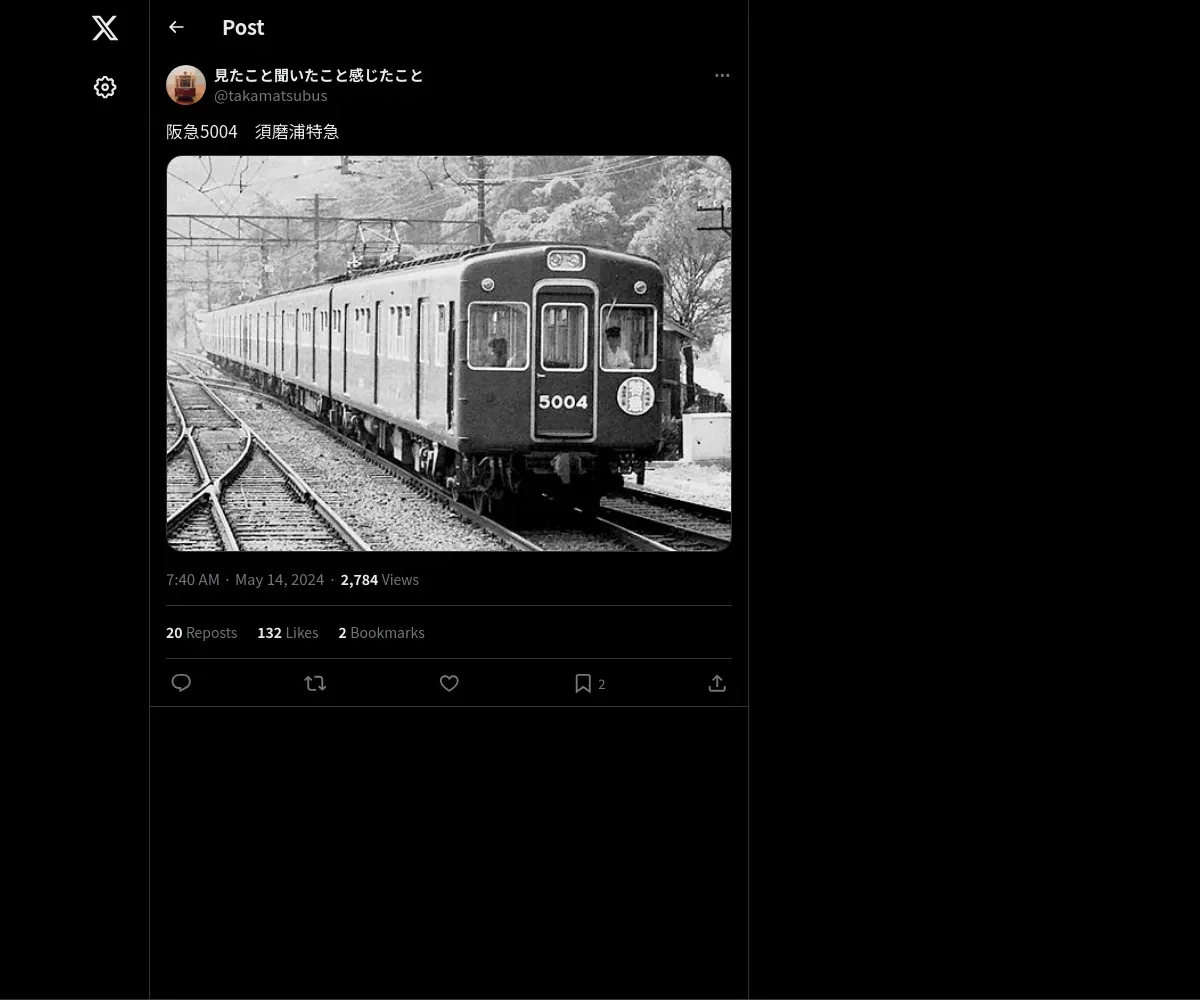Image resolution: width=1200 pixels, height=1000 pixels.
Task: Click the May 14, 2024 date
Action: (x=279, y=580)
